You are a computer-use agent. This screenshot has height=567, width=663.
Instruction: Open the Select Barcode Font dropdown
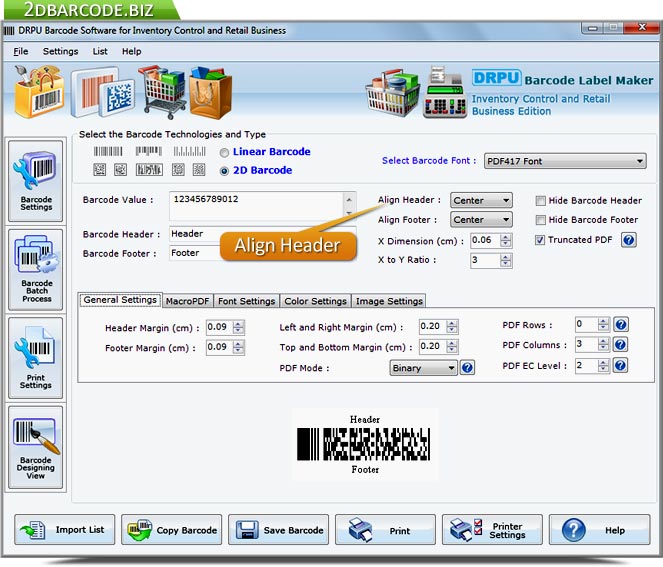point(565,161)
